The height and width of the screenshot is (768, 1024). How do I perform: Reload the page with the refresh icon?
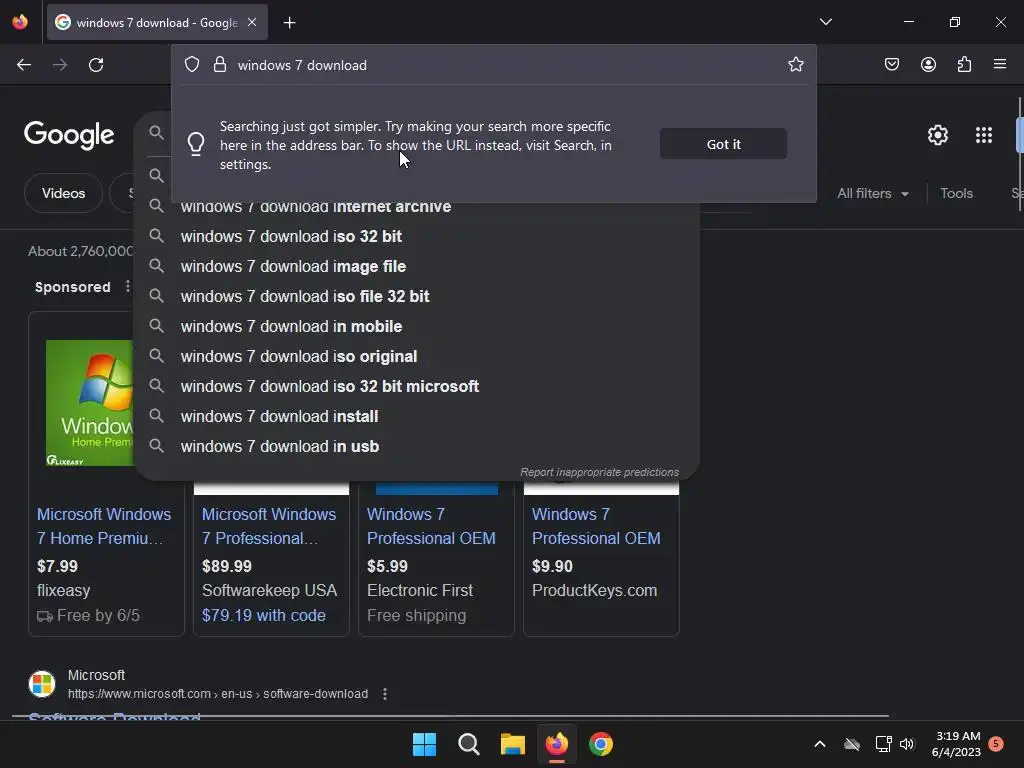coord(96,65)
